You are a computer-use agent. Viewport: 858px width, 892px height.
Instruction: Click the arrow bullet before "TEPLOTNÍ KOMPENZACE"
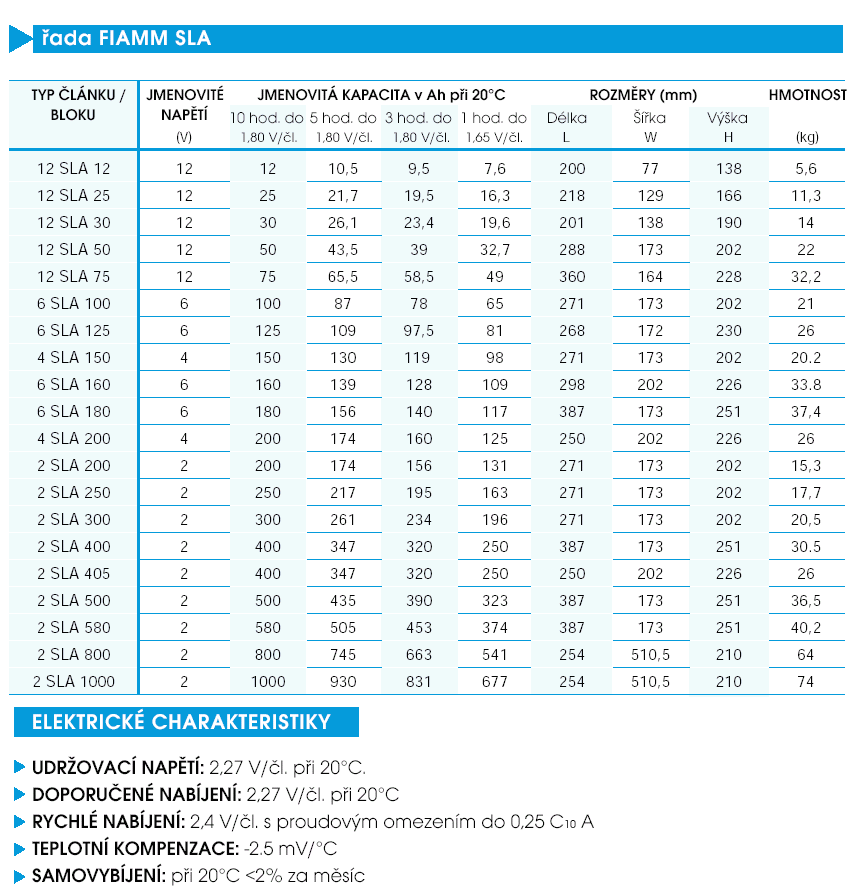(x=18, y=847)
